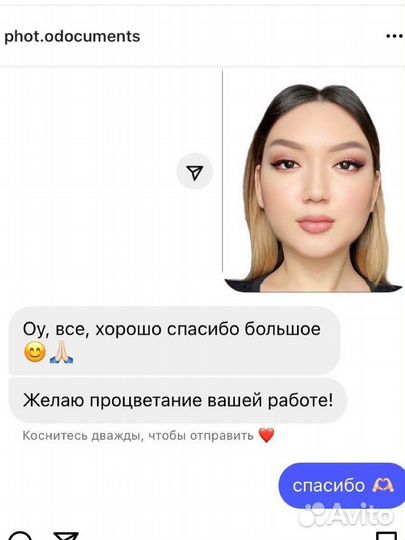The image size is (405, 540).
Task: Select the 'Желаю процветание вашей работе!' message
Action: pos(177,401)
